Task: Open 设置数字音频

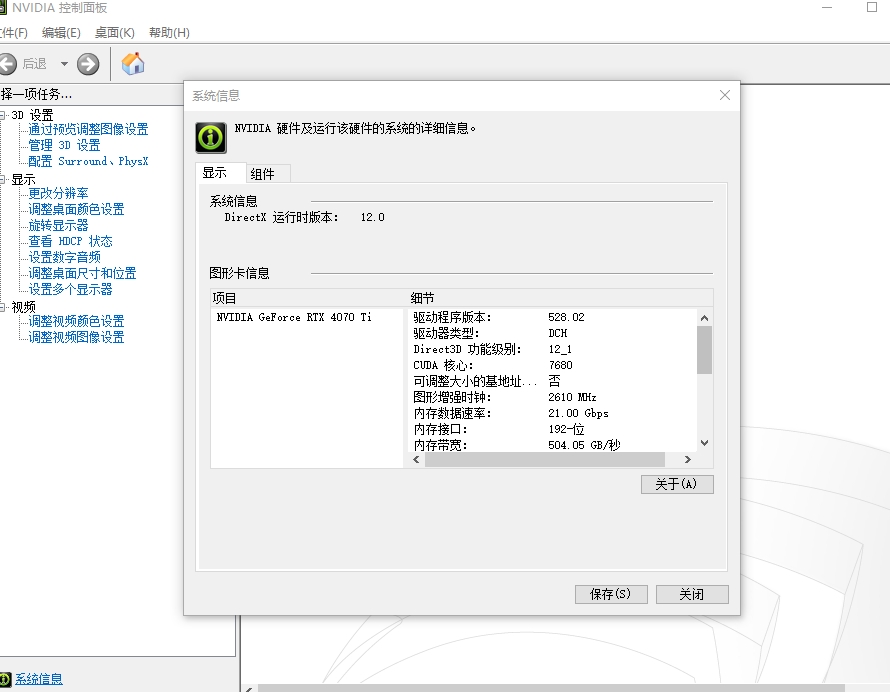Action: tap(64, 257)
